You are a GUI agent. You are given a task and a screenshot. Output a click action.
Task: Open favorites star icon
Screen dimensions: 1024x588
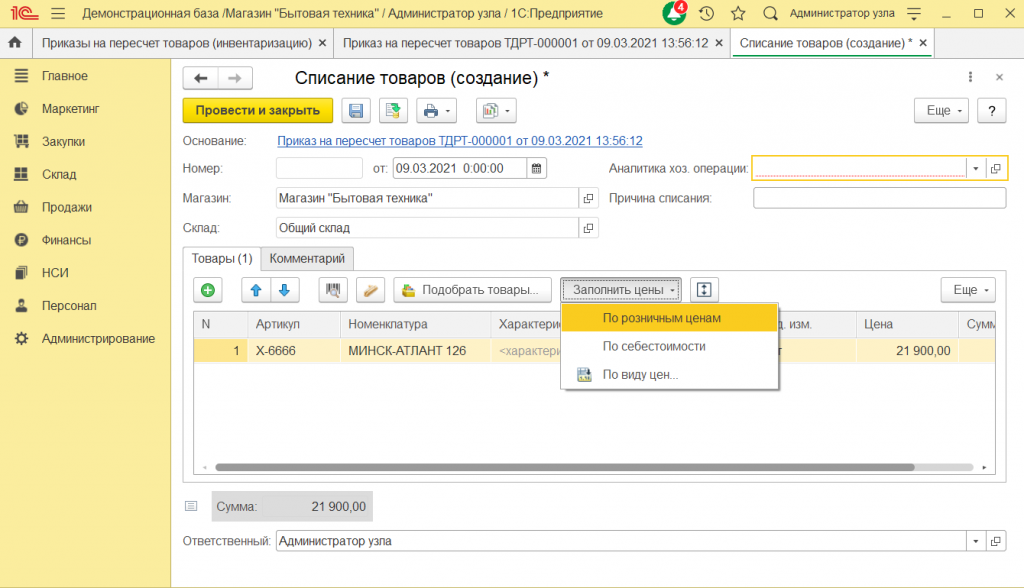click(x=738, y=13)
